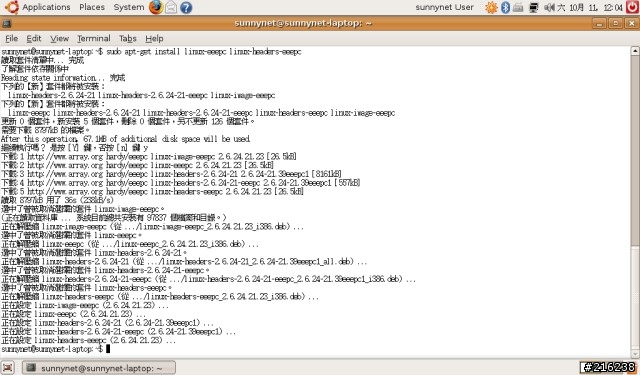Click the 'sudo apt-get install linux-eeepc' command line

coord(151,52)
